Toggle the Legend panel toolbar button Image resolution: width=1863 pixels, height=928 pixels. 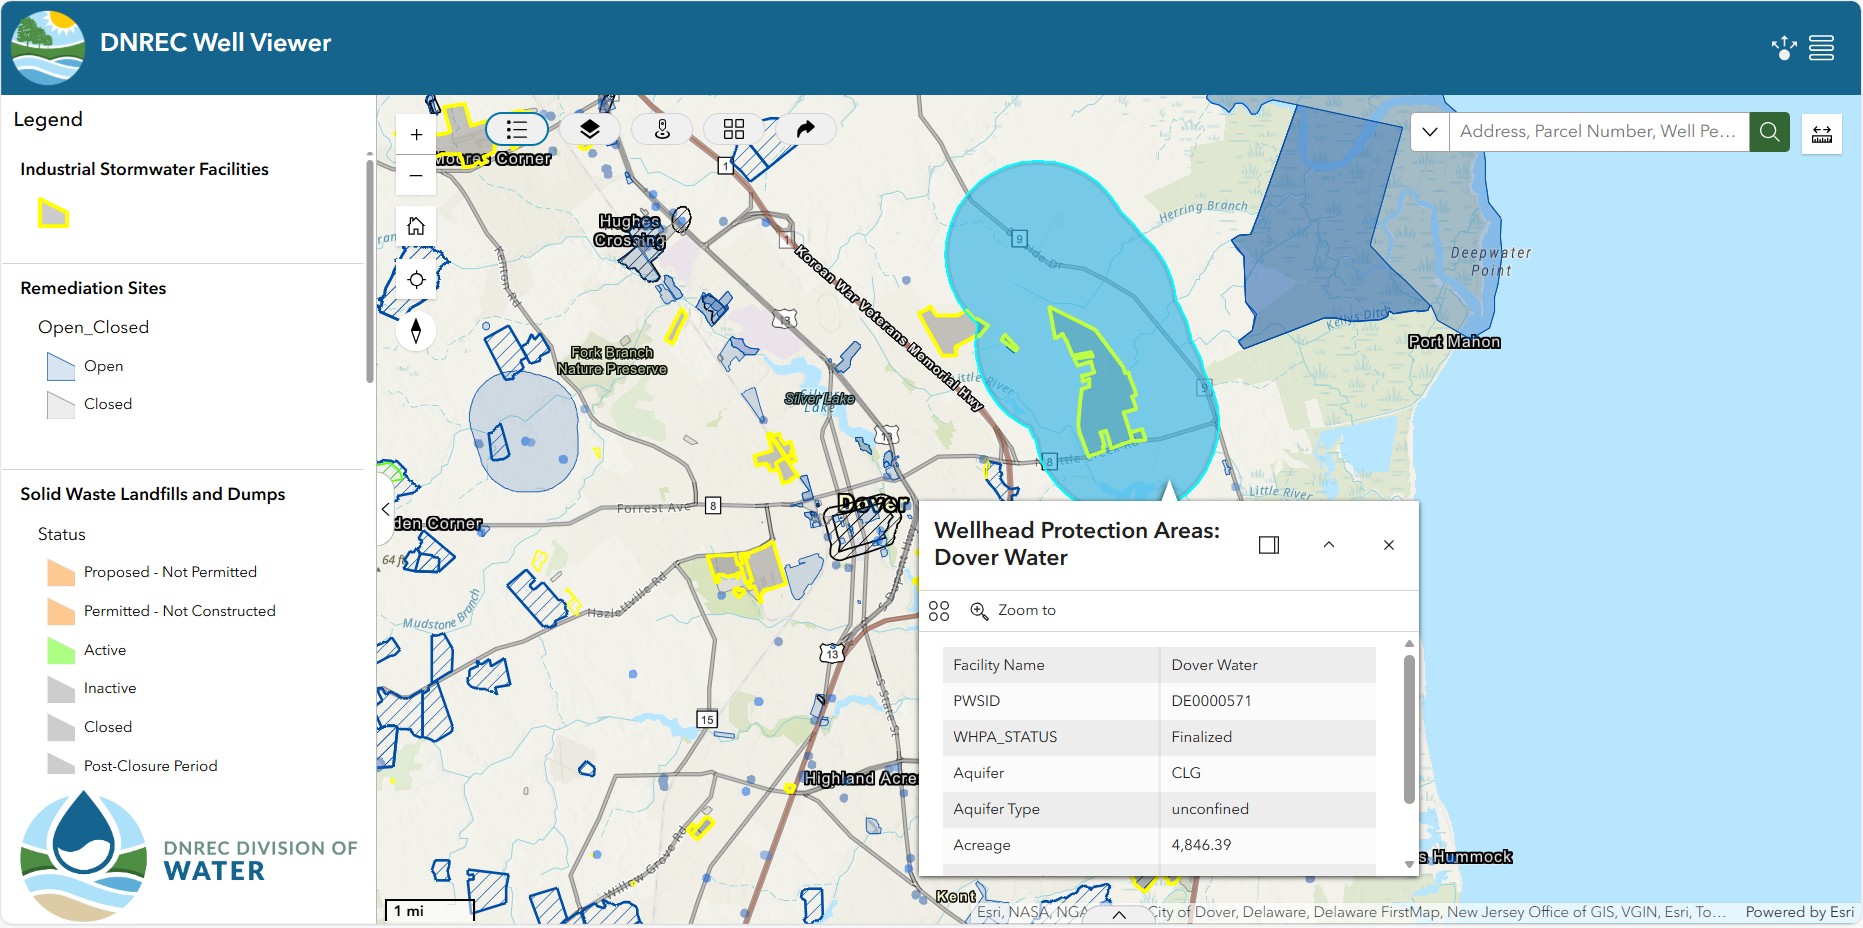517,129
